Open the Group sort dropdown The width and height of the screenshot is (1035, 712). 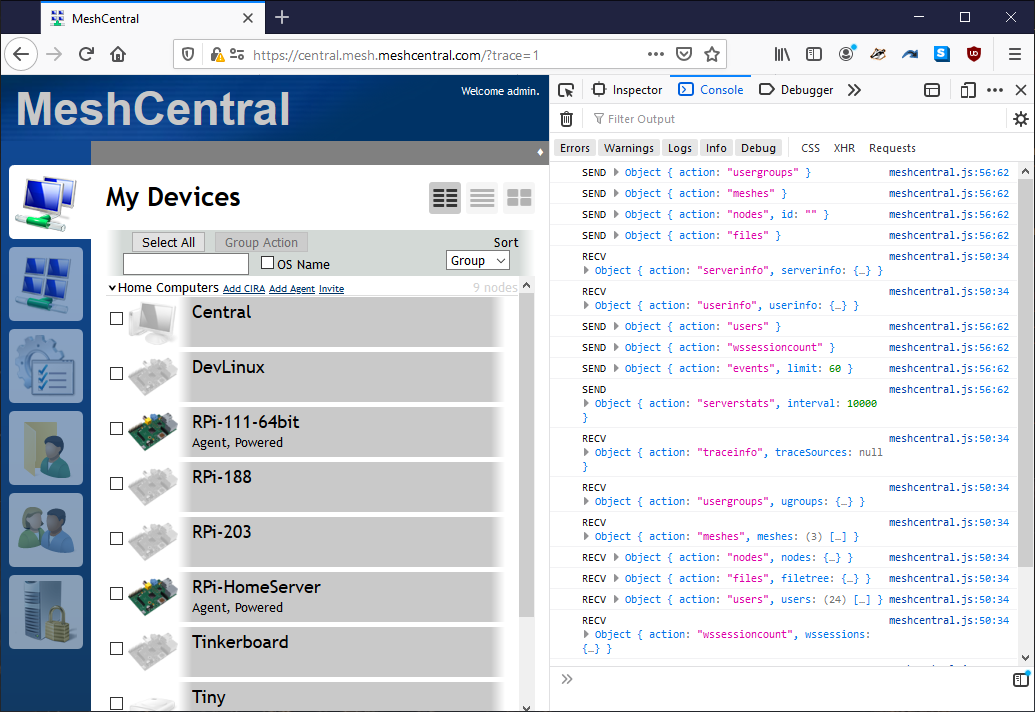coord(477,260)
